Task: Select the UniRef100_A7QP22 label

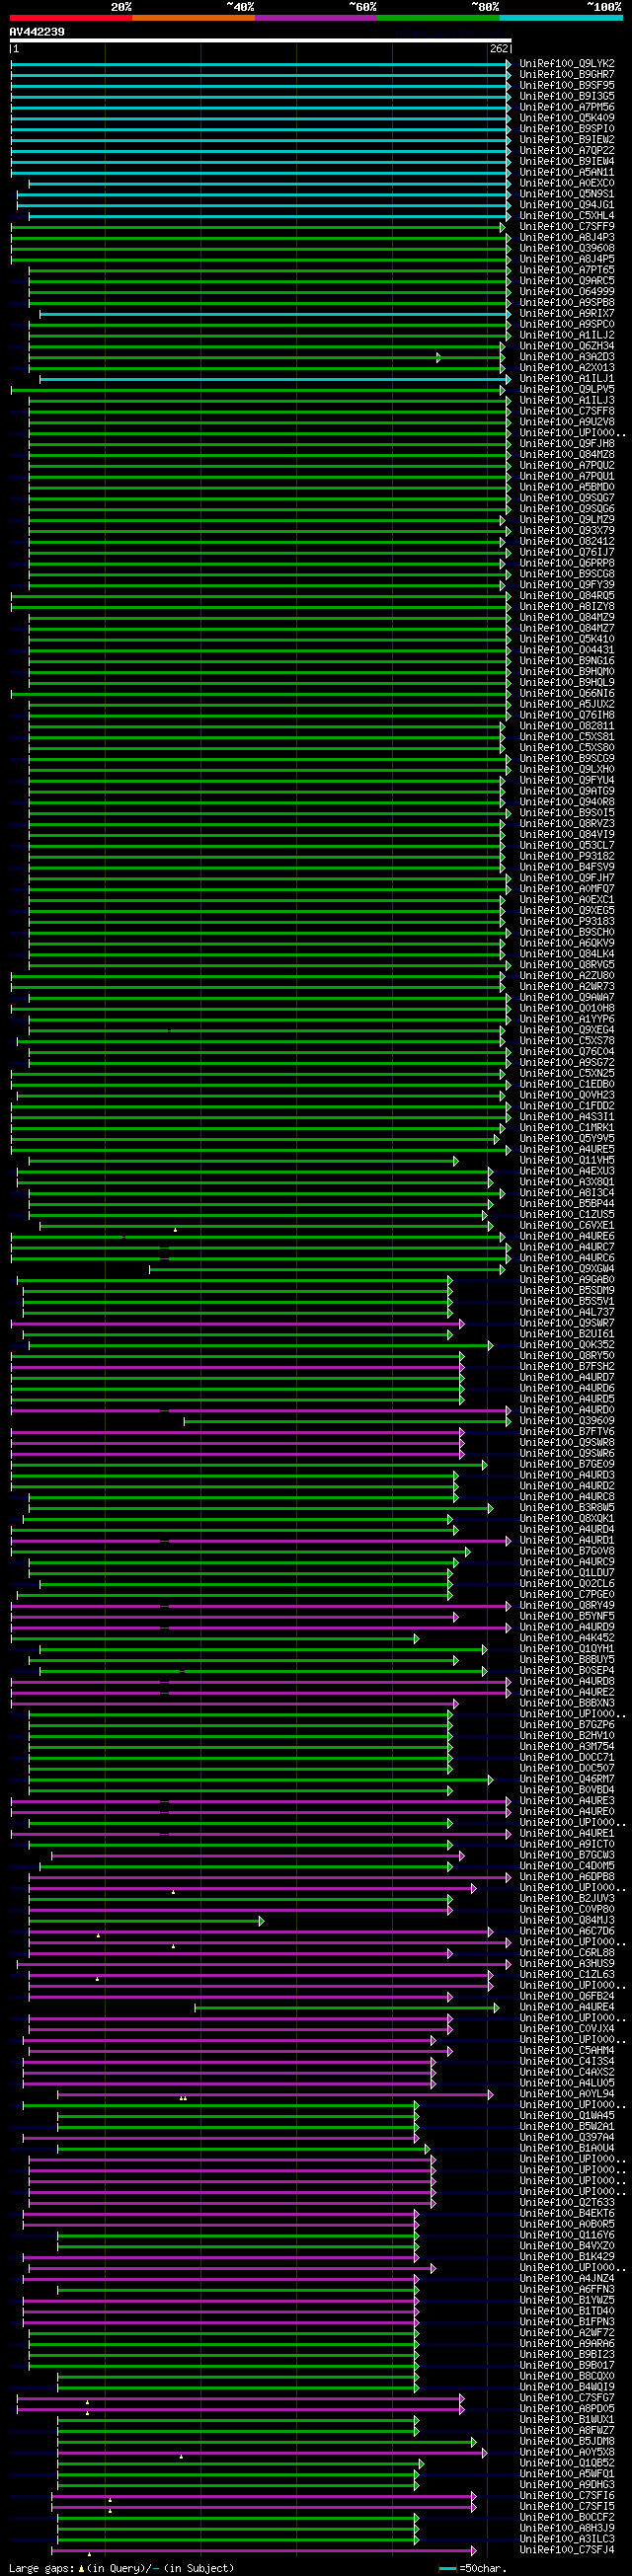Action: pyautogui.click(x=567, y=151)
